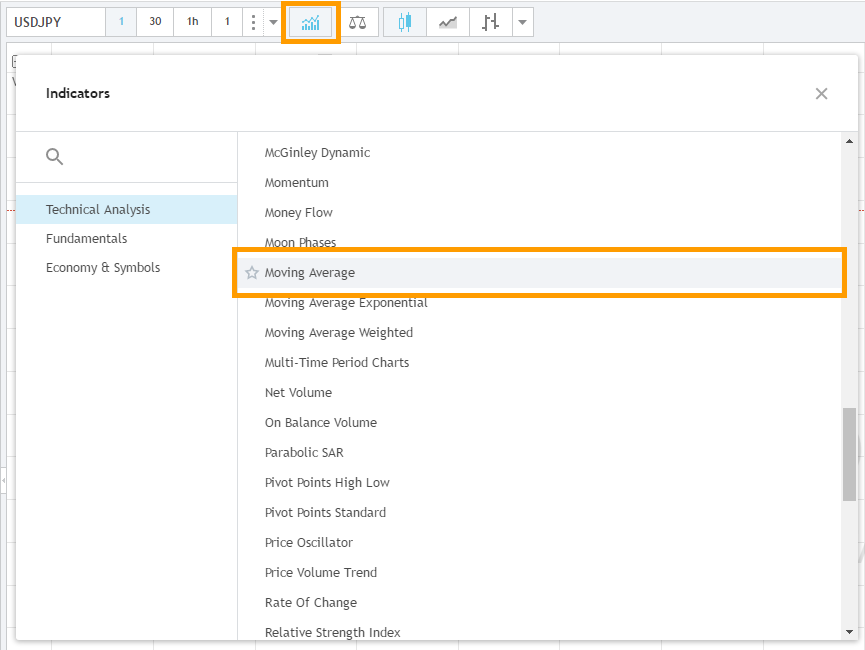Add the Momentum indicator
The height and width of the screenshot is (650, 865).
(x=539, y=183)
